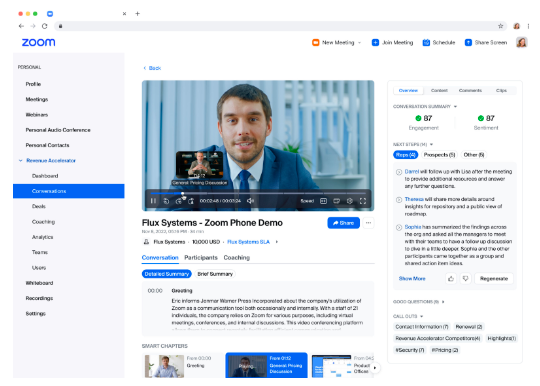
Task: Rewind the video using the skip-back icon
Action: (x=166, y=201)
